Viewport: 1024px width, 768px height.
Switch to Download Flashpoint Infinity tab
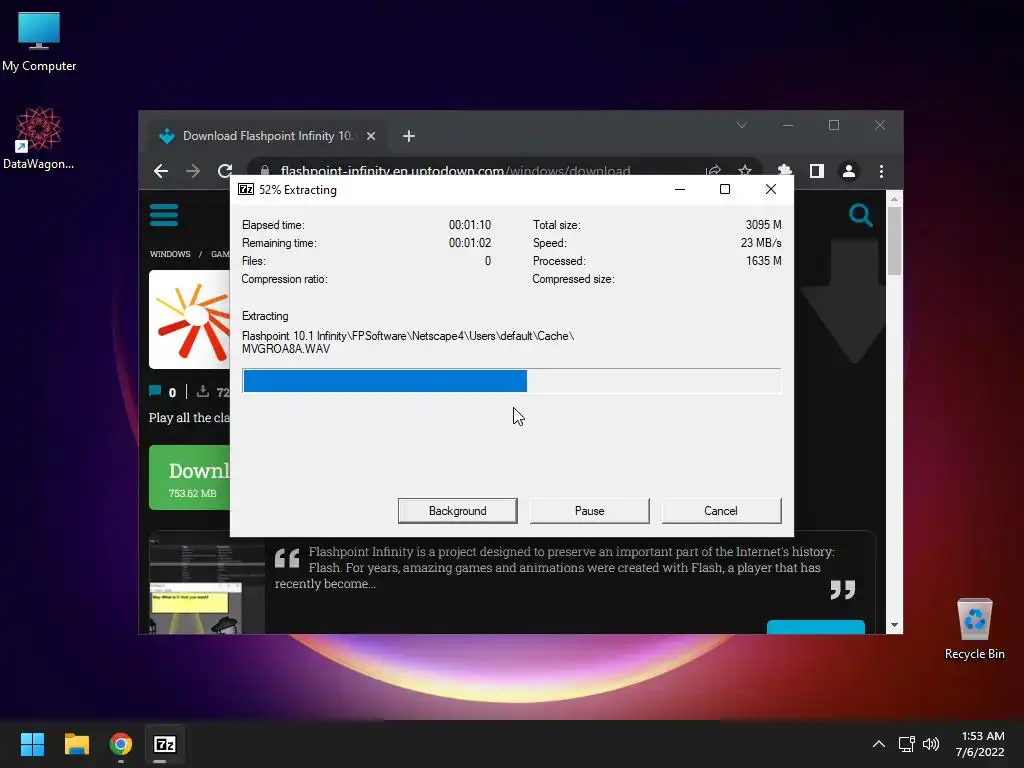[266, 136]
